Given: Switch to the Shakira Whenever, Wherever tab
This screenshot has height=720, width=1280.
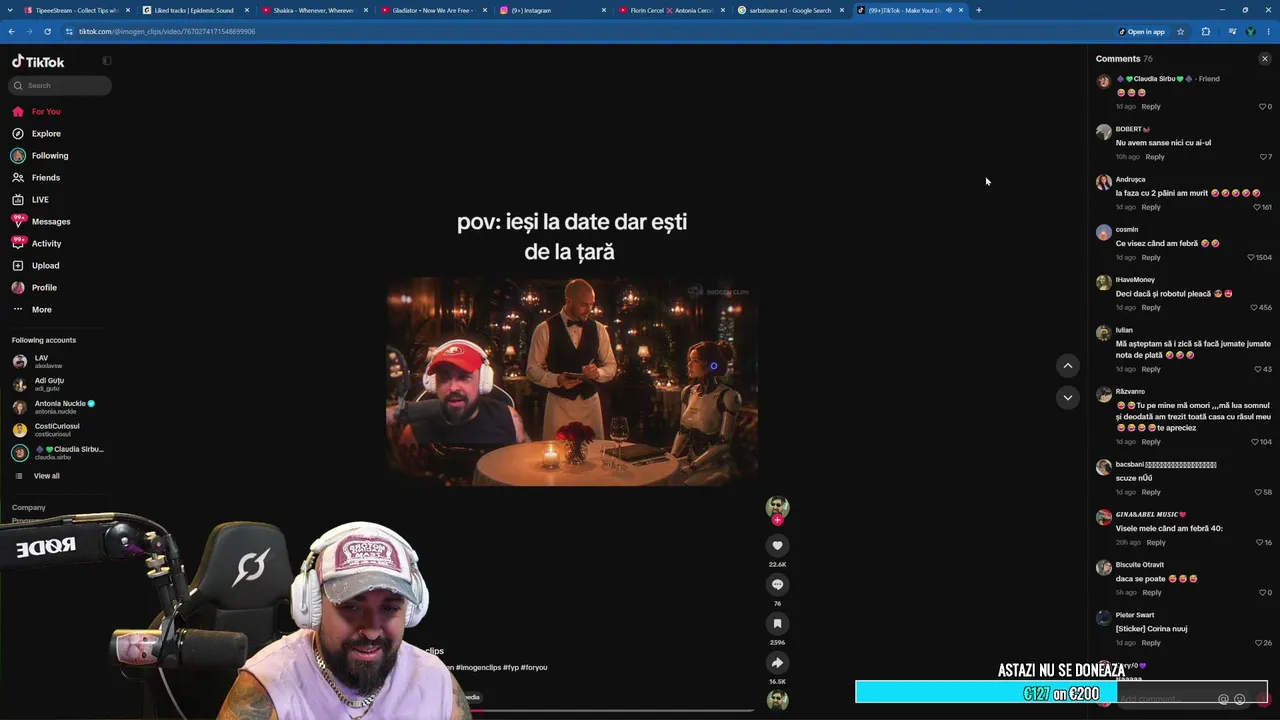Looking at the screenshot, I should (x=313, y=10).
